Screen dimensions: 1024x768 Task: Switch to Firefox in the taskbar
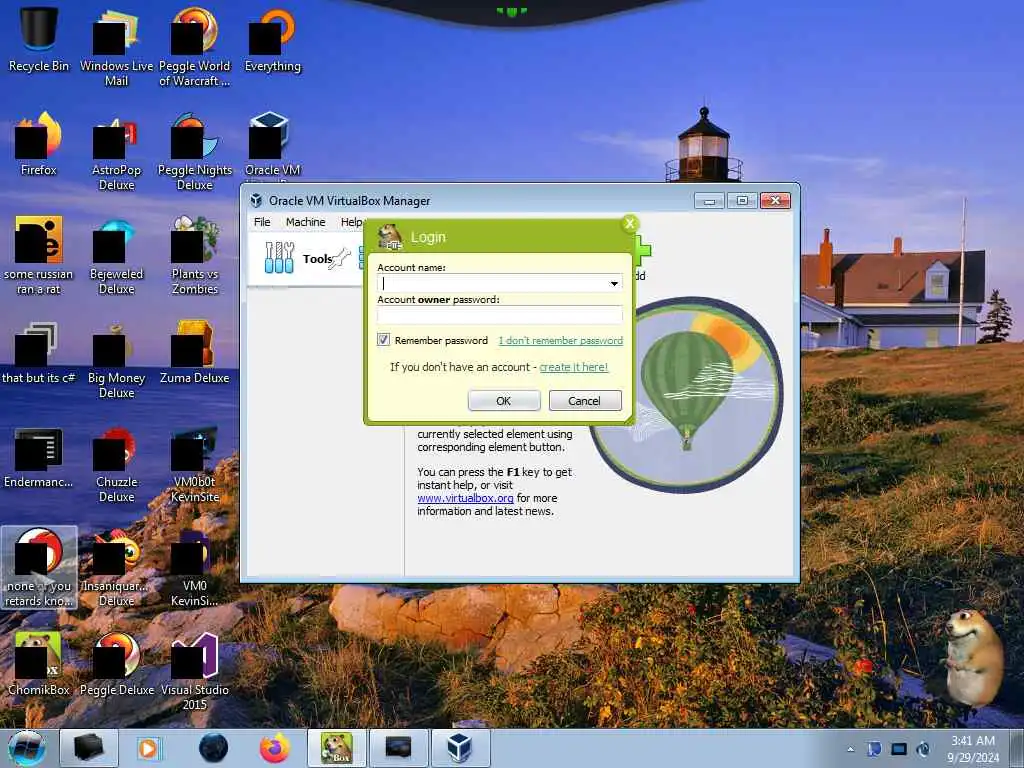point(275,748)
